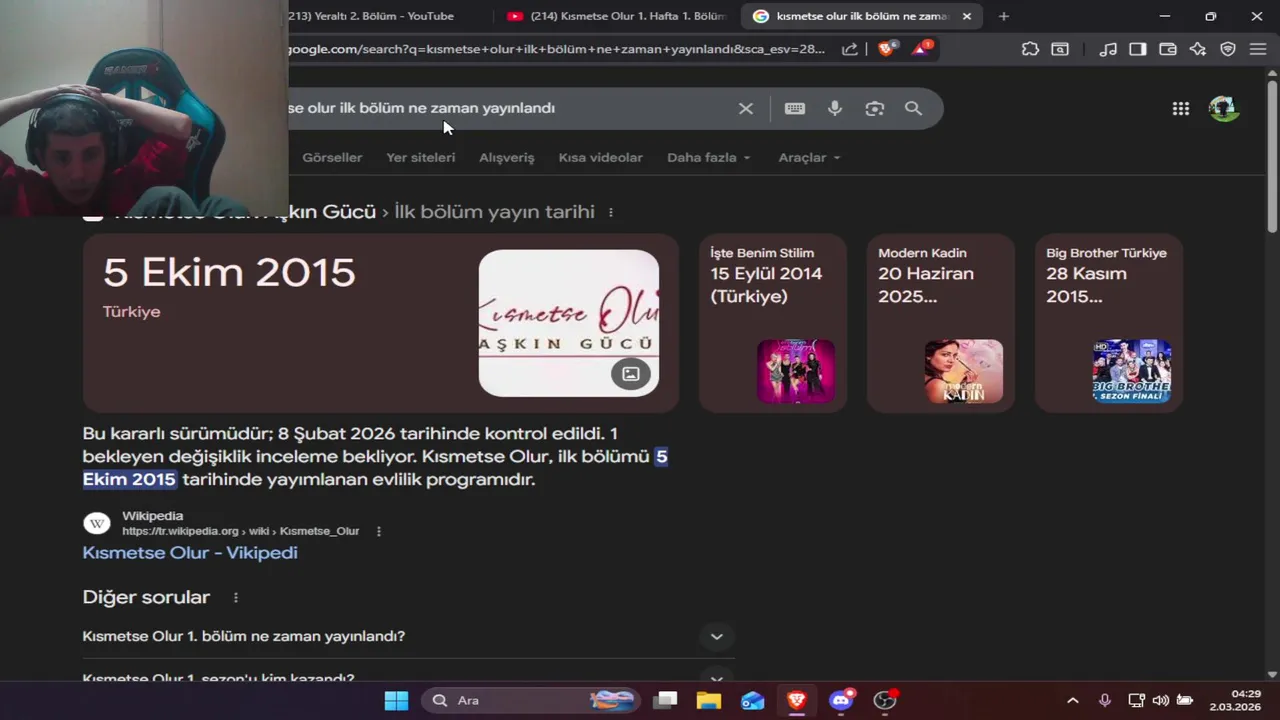Click the İşte Benim Stilim poster thumbnail

(x=796, y=371)
